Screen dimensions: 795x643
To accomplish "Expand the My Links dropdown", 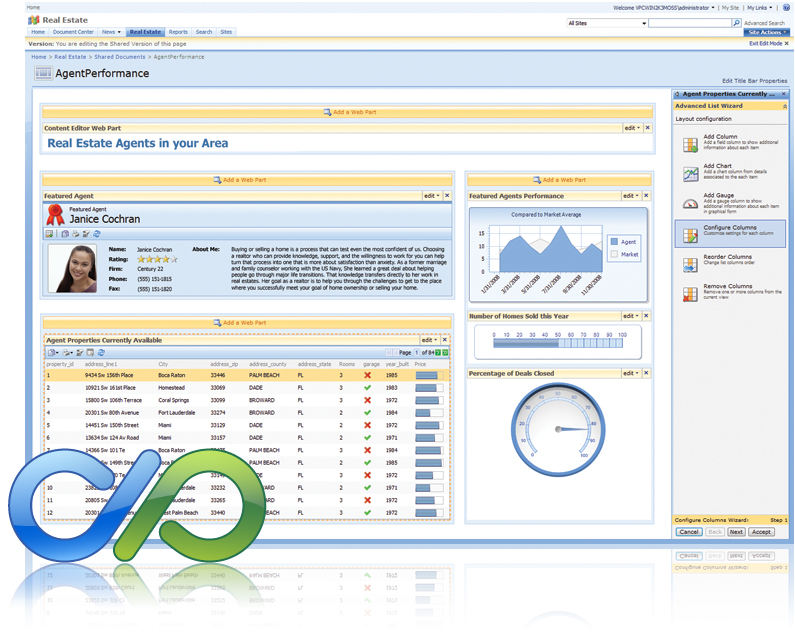I will point(760,8).
